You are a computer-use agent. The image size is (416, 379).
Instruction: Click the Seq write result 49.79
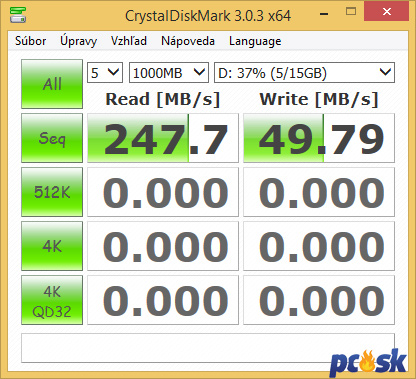(319, 138)
